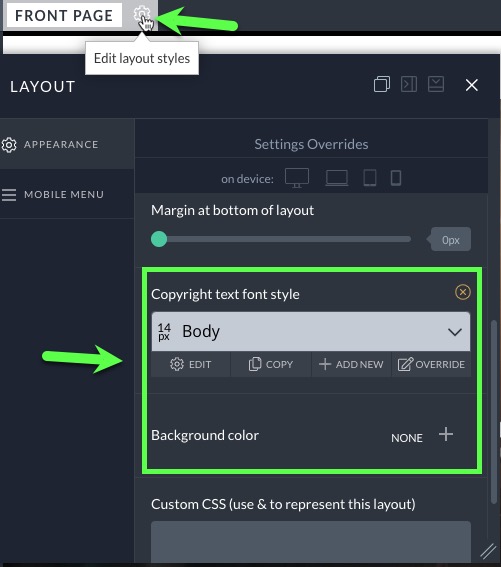
Task: Add a background color with plus icon
Action: 446,434
